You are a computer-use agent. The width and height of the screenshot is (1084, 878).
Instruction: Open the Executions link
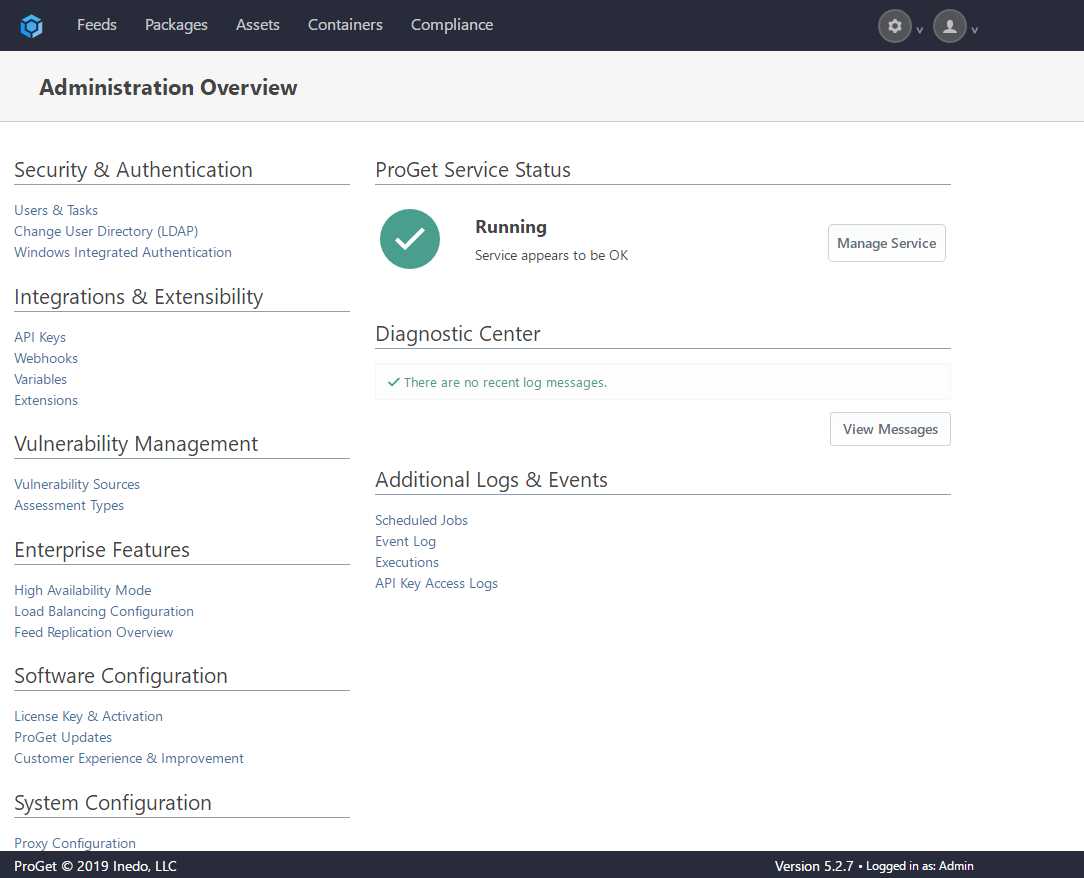(407, 563)
